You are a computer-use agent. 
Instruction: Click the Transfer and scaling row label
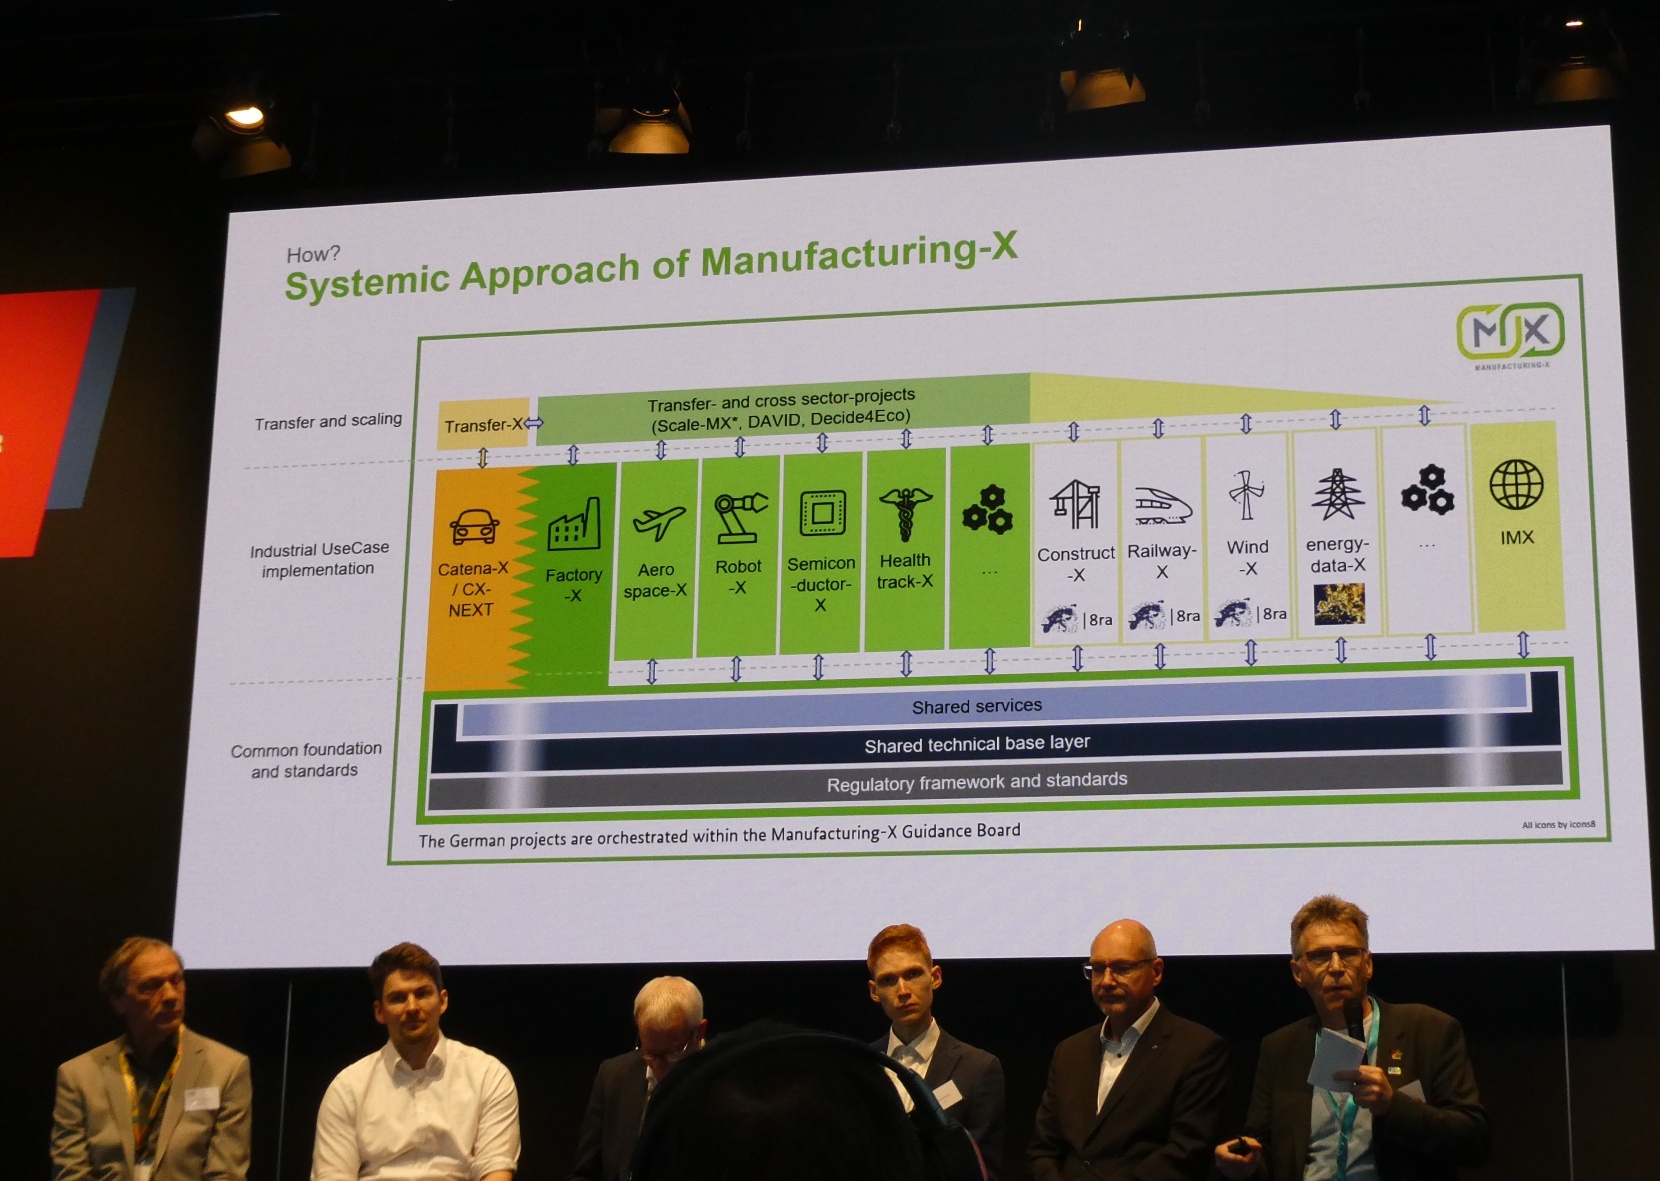pyautogui.click(x=328, y=421)
